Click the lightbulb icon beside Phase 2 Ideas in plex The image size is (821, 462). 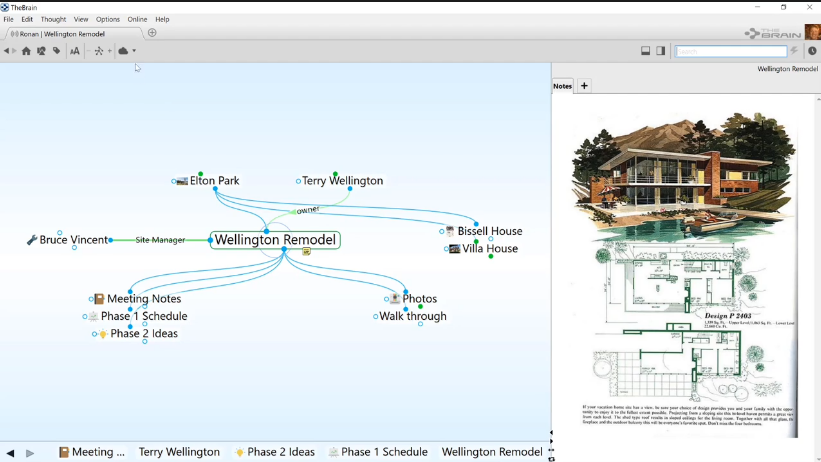[103, 334]
